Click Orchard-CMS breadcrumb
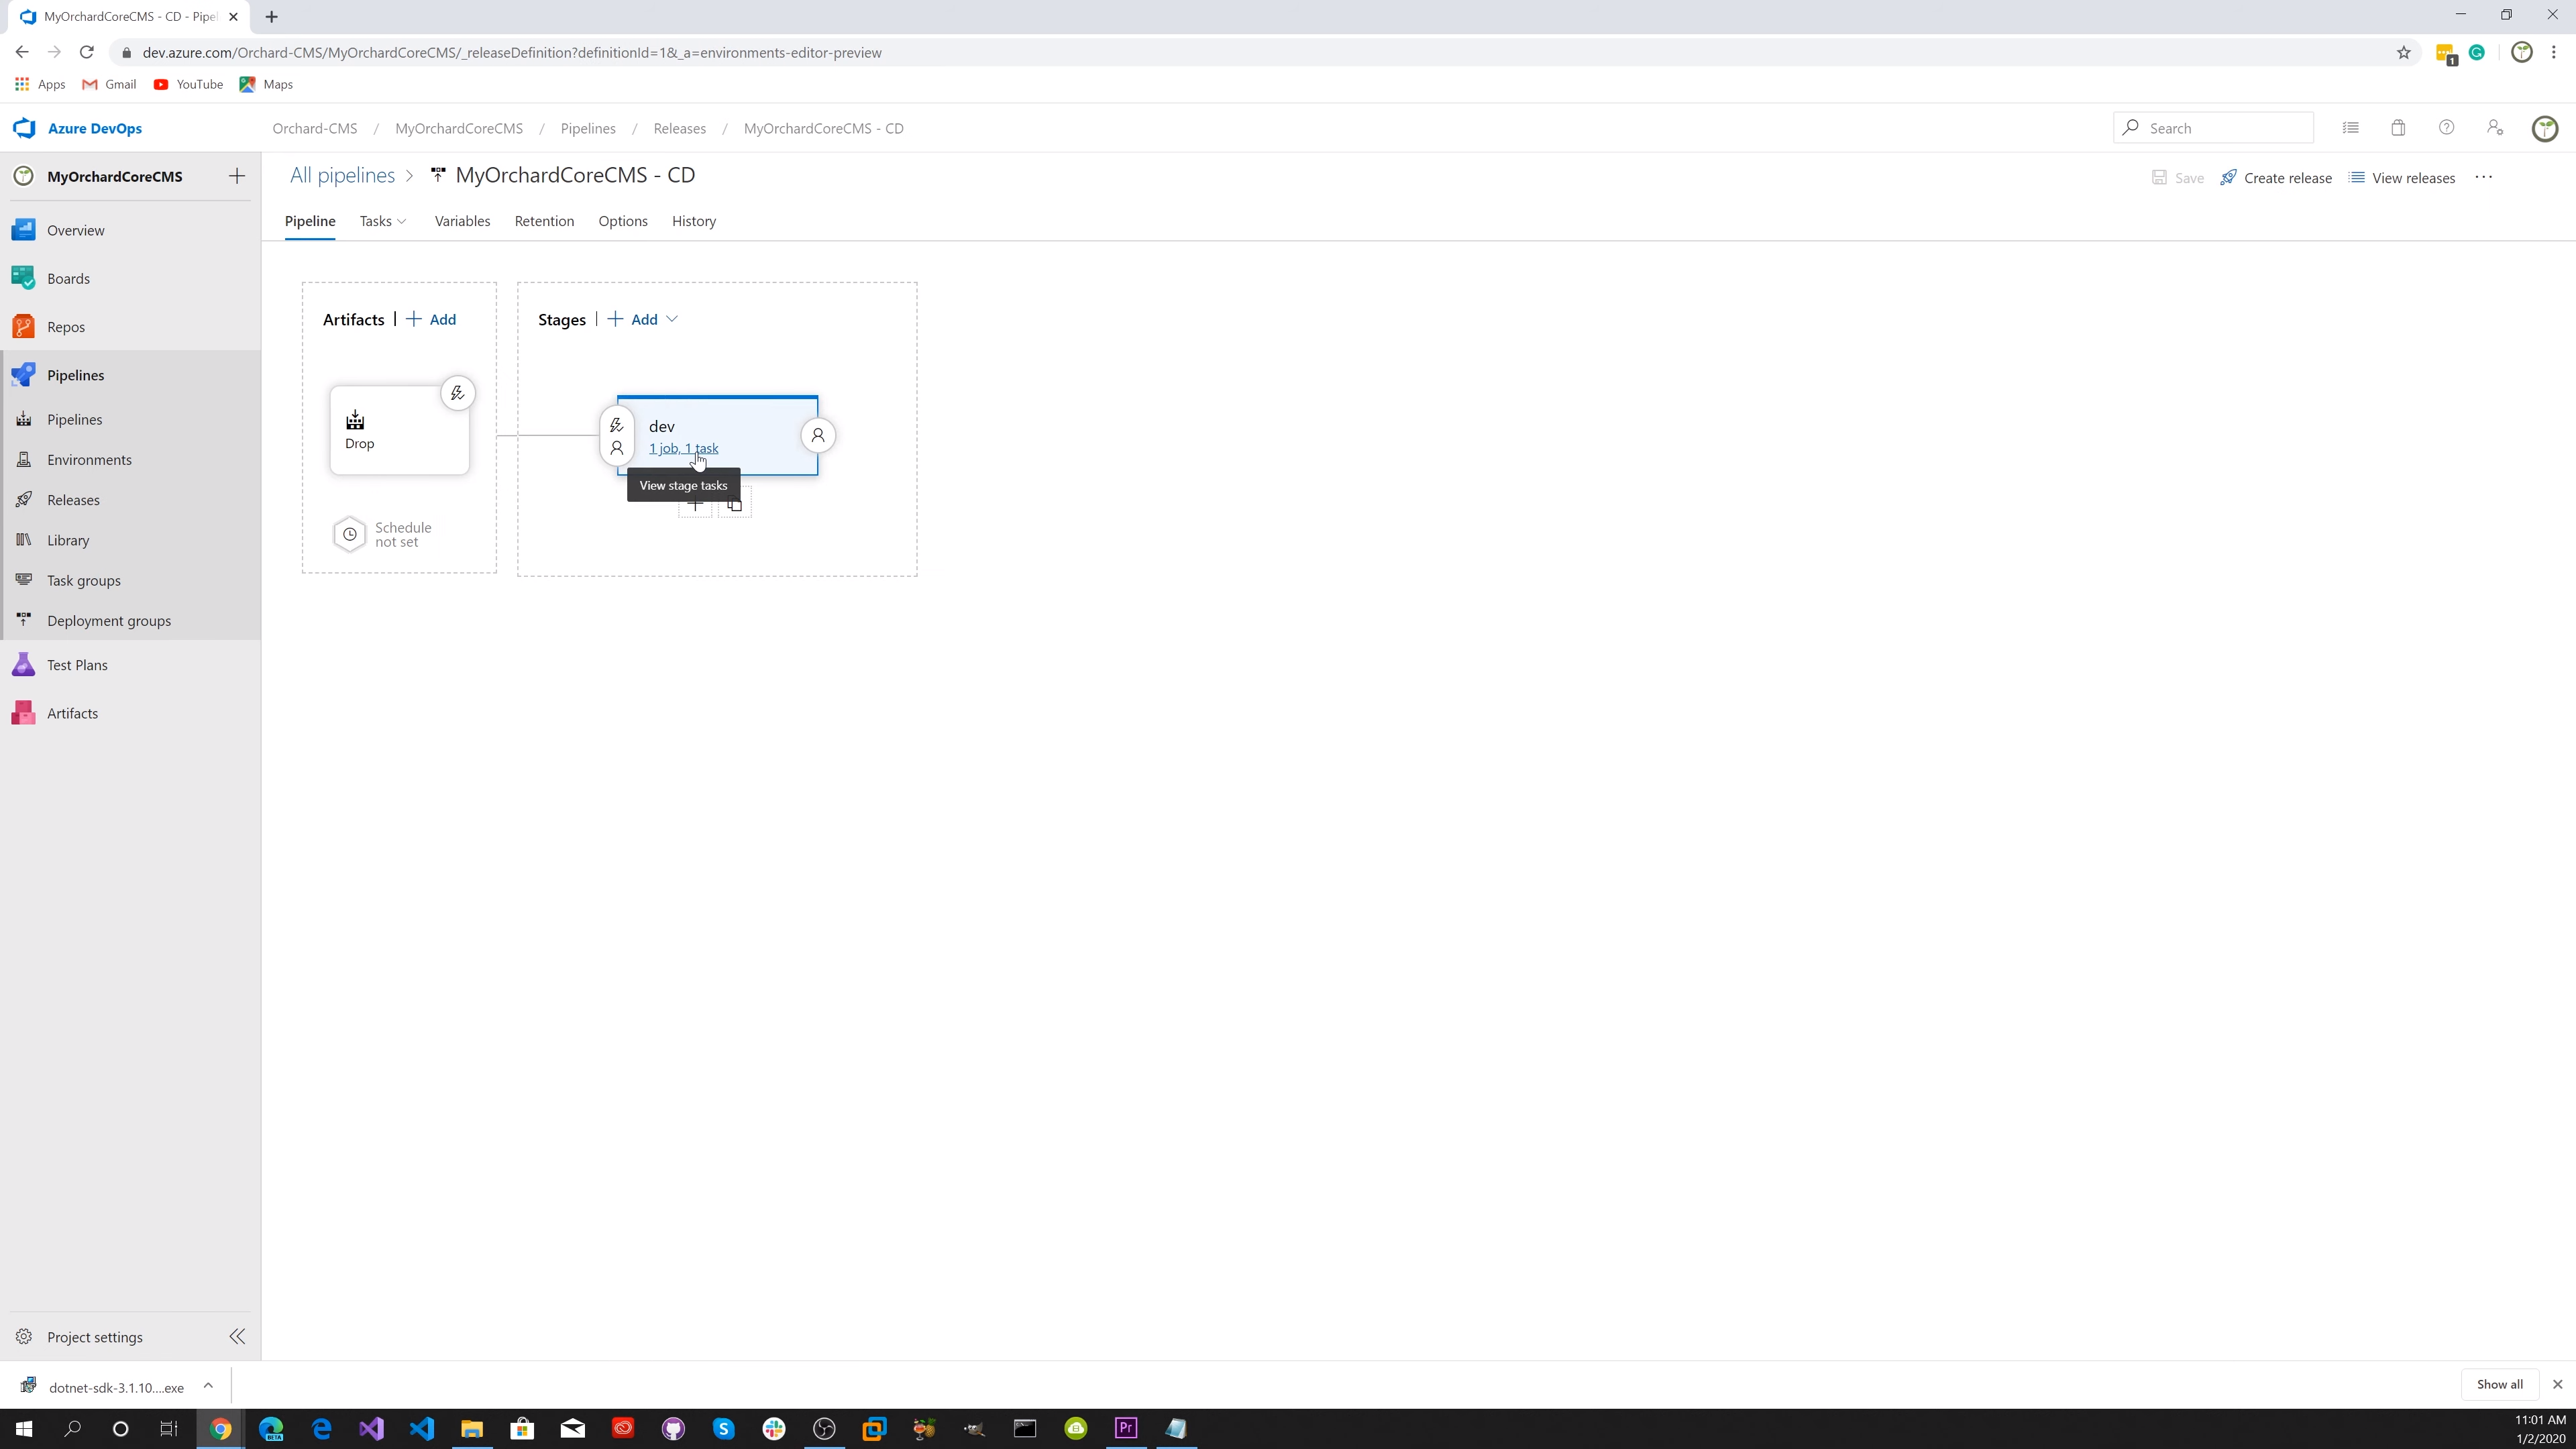This screenshot has height=1449, width=2576. 315,128
